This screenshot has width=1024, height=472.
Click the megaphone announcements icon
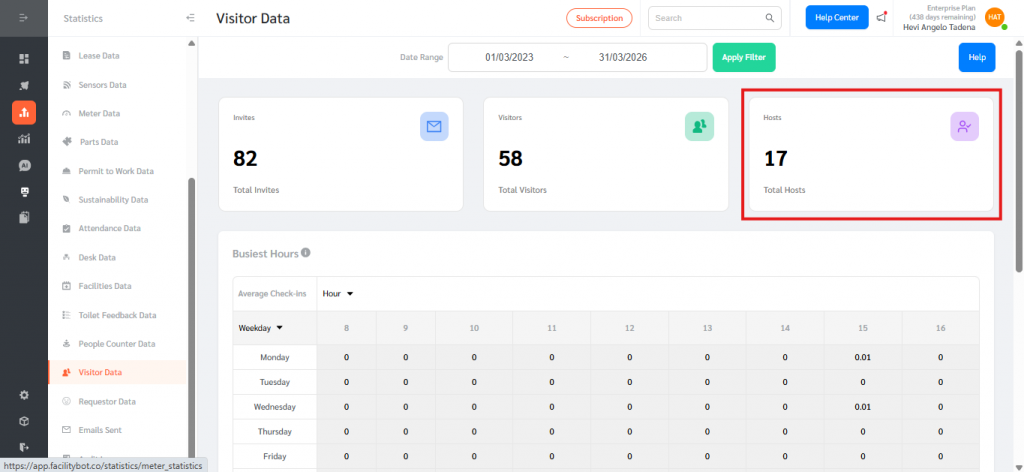point(881,17)
